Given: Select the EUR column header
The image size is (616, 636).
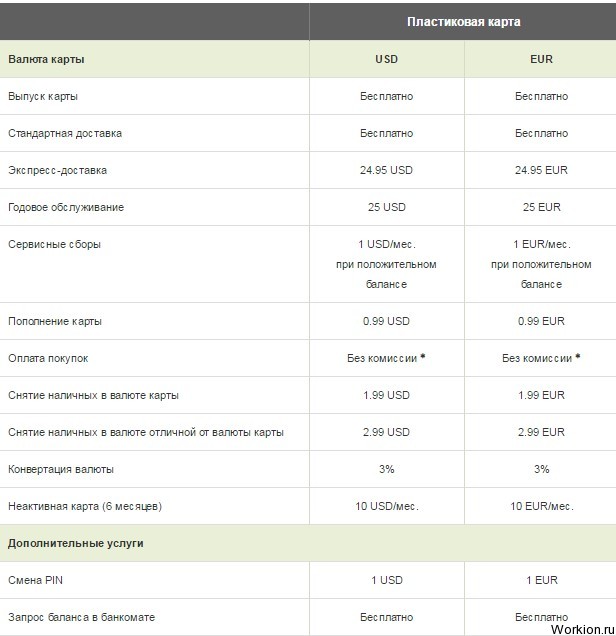Looking at the screenshot, I should click(541, 59).
